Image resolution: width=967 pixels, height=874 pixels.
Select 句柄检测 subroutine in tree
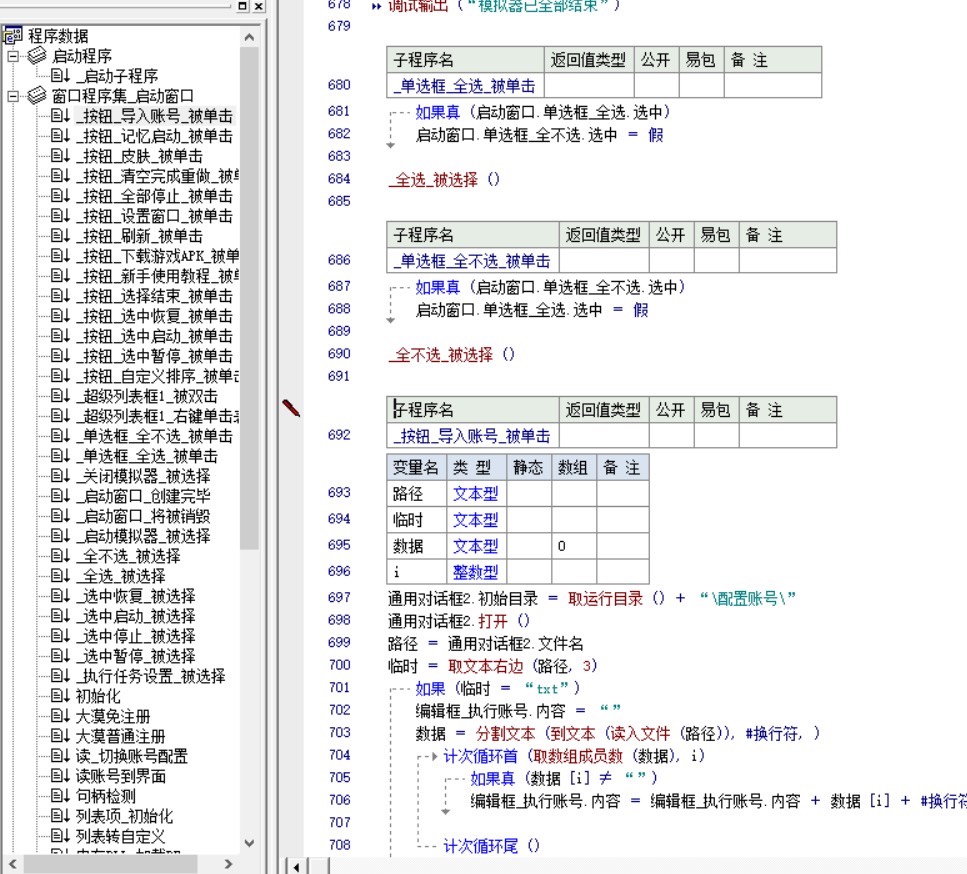click(x=105, y=796)
